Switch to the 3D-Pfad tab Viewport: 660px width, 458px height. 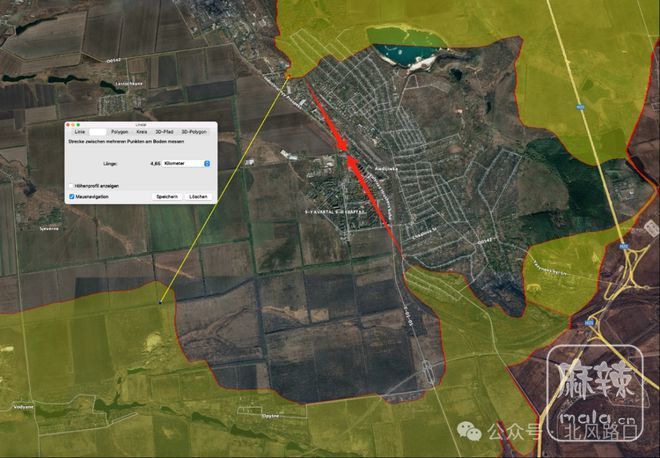[x=164, y=131]
